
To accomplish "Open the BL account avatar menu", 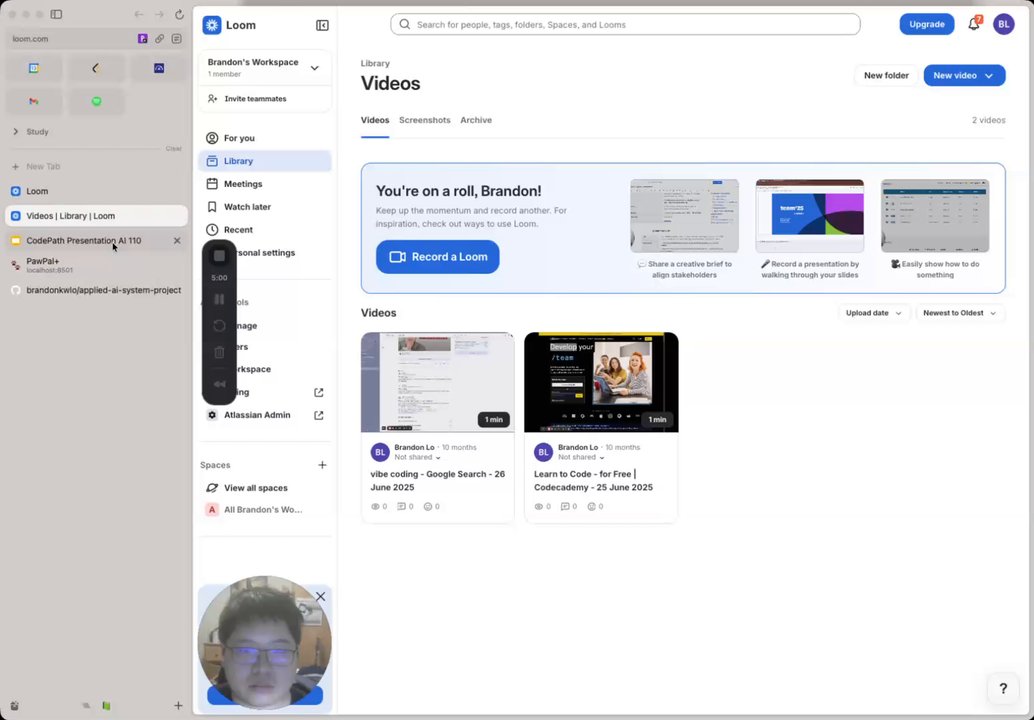I will pyautogui.click(x=1003, y=24).
